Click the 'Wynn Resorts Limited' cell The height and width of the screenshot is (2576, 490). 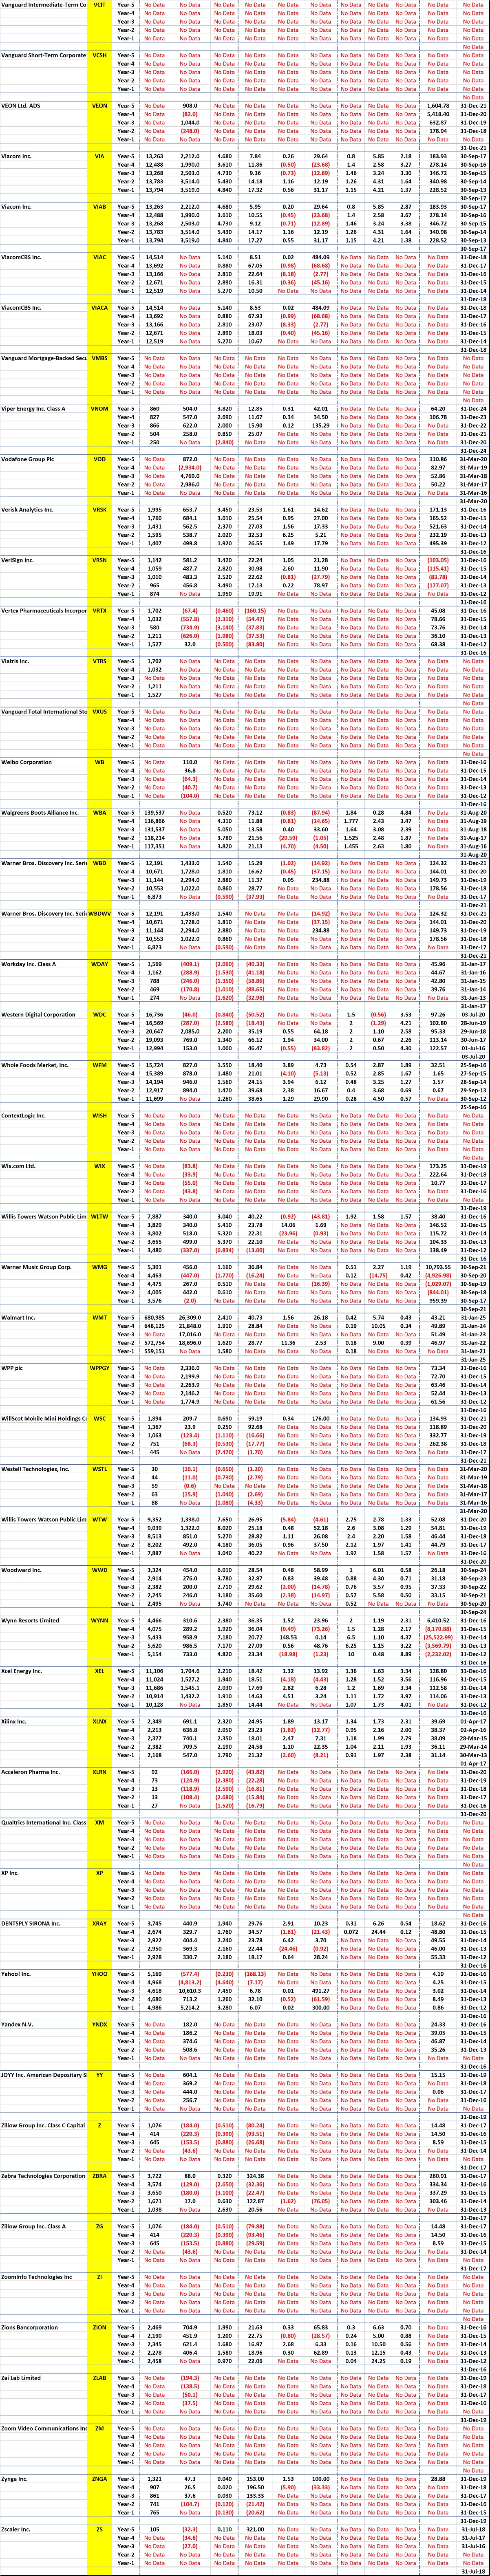pos(43,1619)
